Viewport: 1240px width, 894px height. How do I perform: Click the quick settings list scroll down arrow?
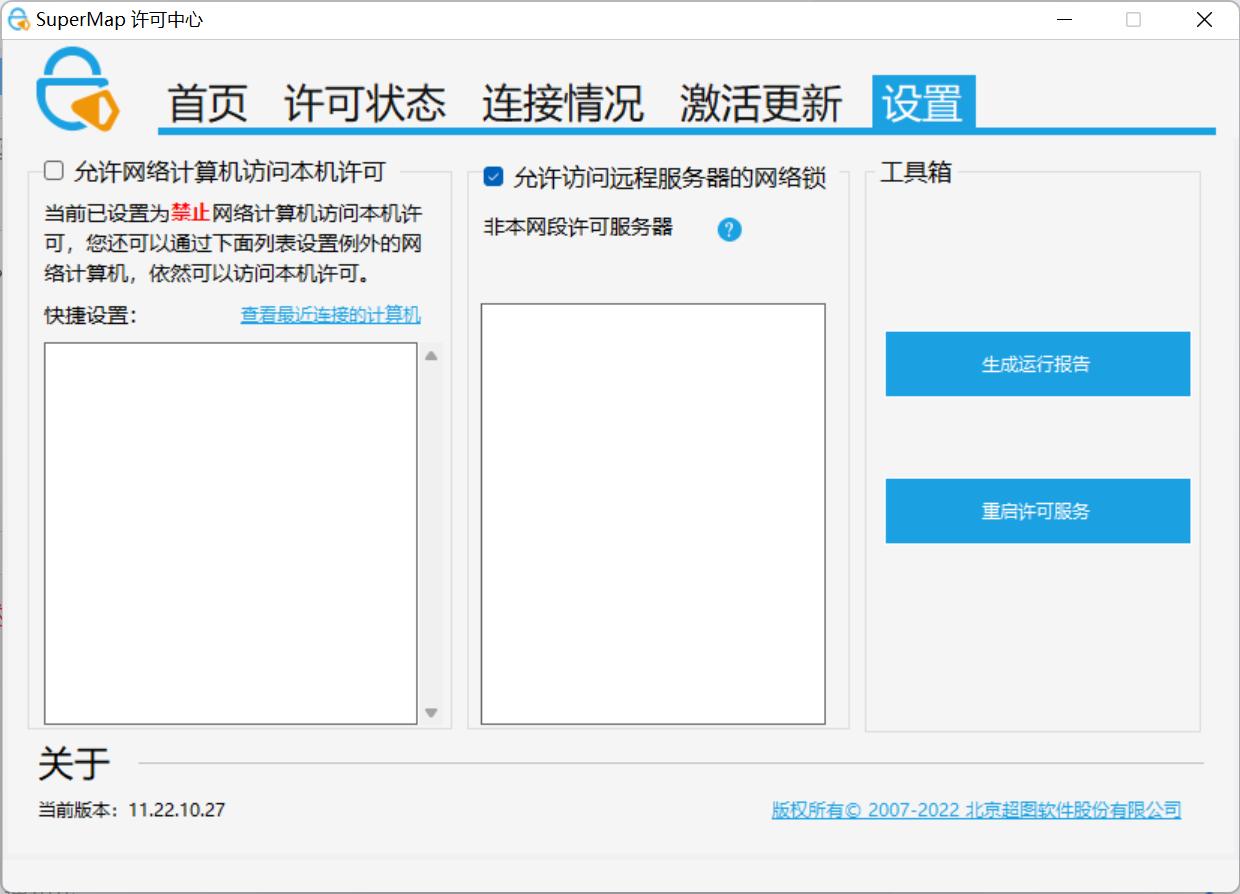[431, 712]
